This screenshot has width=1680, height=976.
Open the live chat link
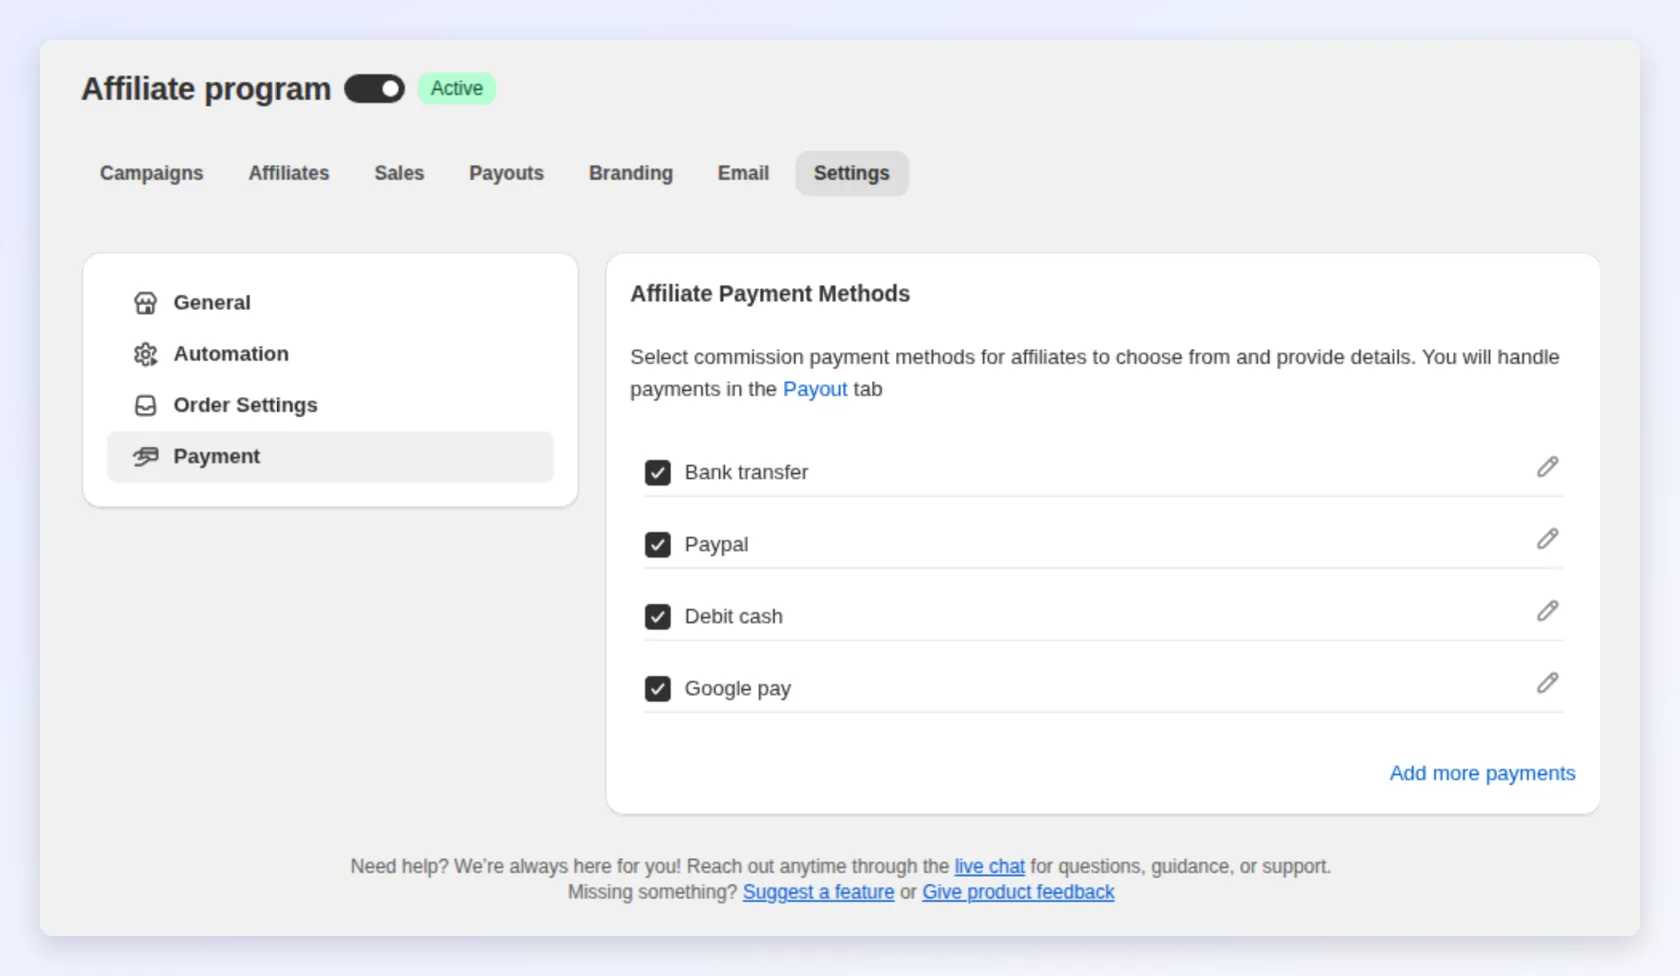(x=989, y=866)
